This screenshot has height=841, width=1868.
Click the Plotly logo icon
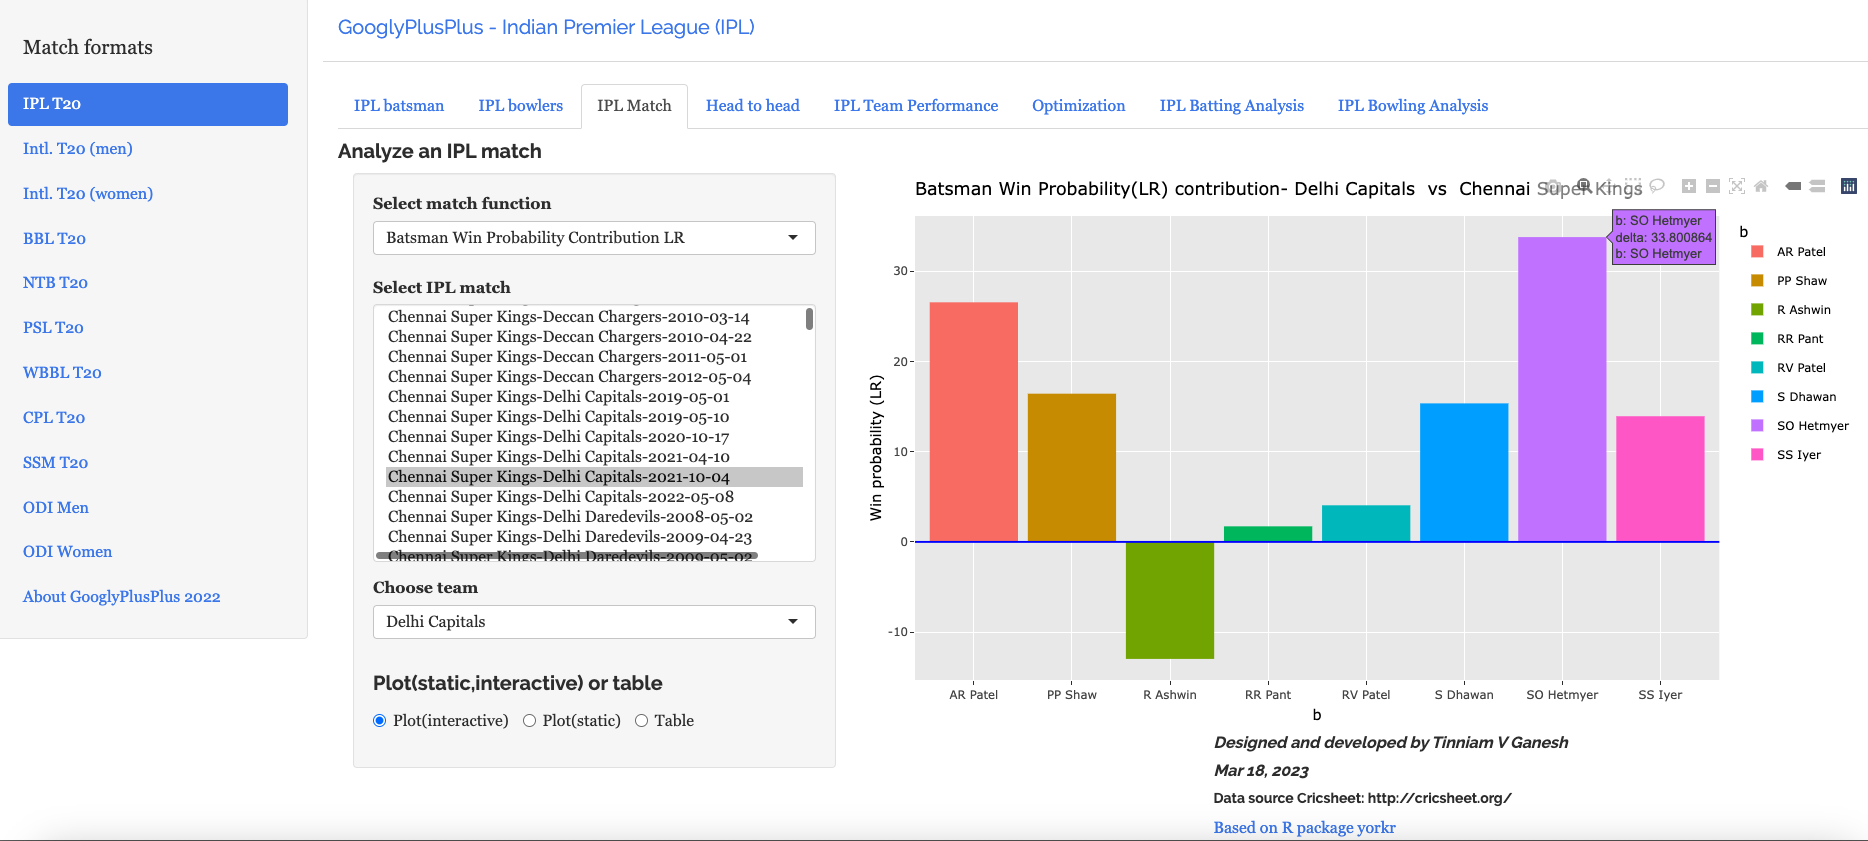point(1849,186)
